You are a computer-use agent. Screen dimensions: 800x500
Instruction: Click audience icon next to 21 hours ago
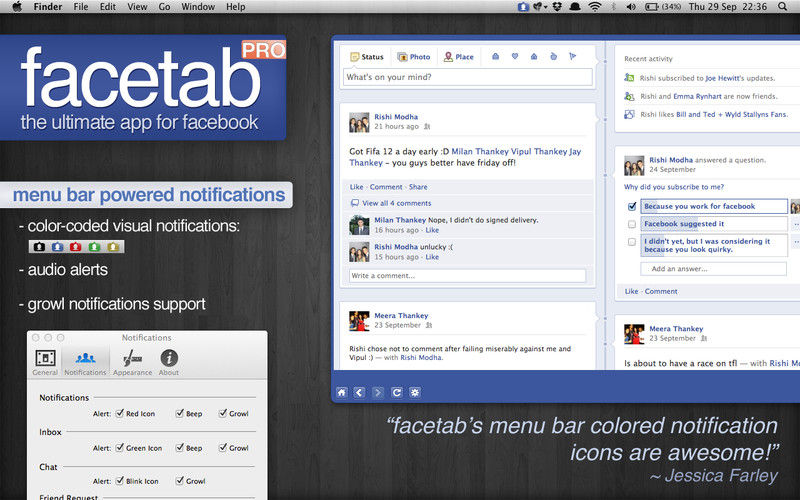click(x=428, y=126)
